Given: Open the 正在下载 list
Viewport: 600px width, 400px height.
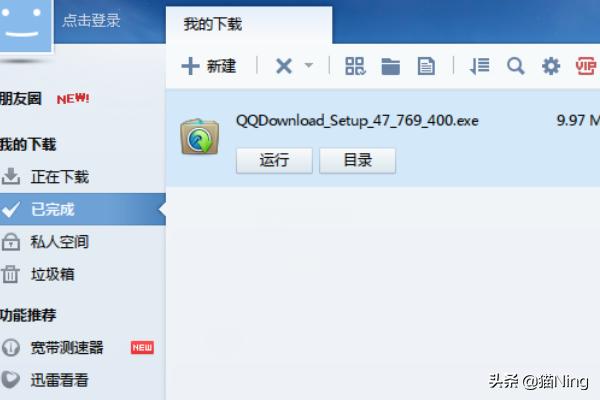Looking at the screenshot, I should point(60,177).
